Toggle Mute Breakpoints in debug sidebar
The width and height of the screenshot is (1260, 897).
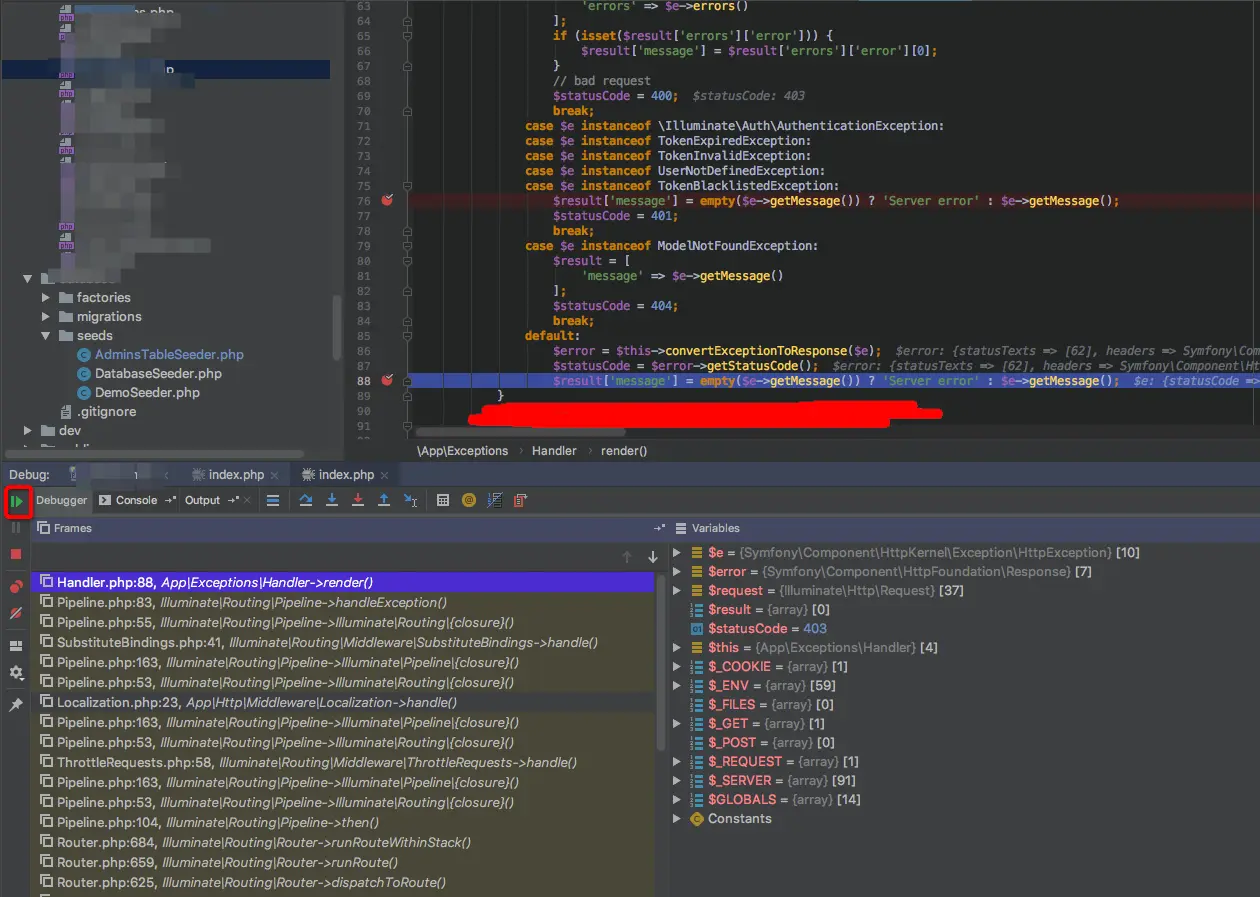(16, 613)
